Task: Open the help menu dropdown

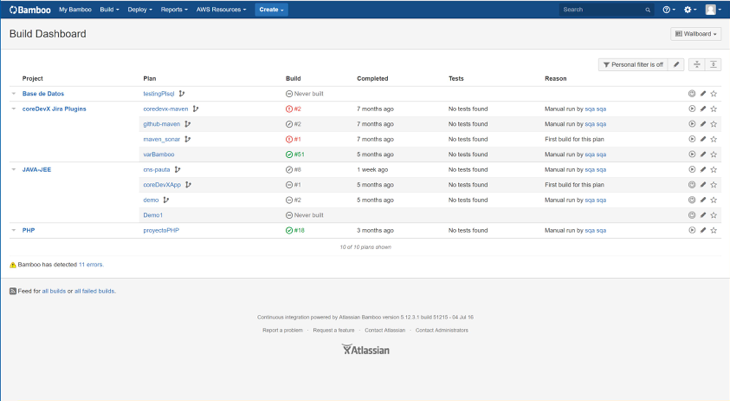Action: click(669, 9)
